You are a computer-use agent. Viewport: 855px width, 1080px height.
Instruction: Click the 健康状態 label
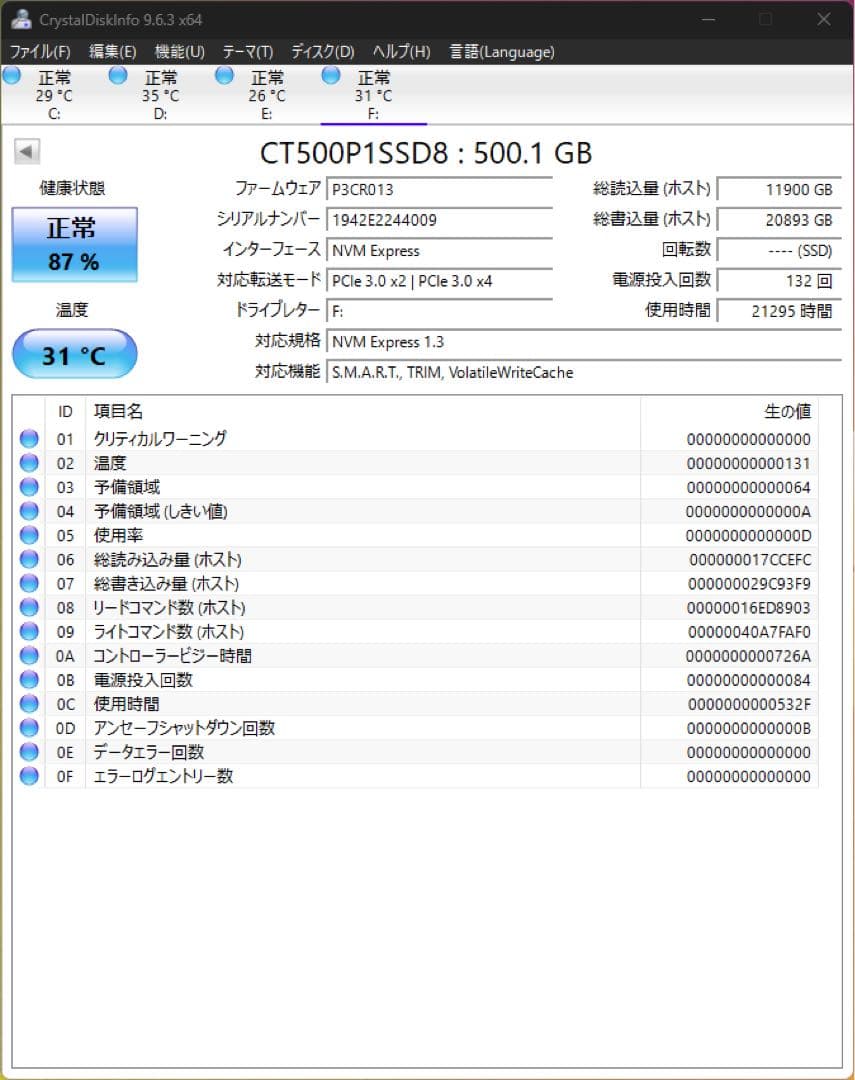click(x=72, y=188)
